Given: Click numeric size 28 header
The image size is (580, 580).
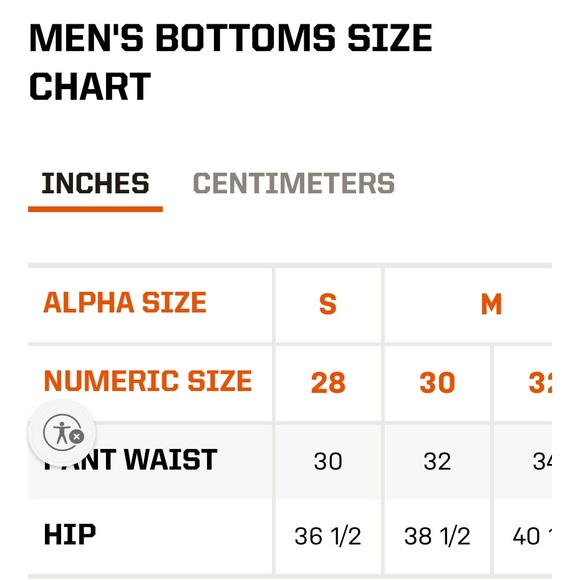Looking at the screenshot, I should [328, 382].
